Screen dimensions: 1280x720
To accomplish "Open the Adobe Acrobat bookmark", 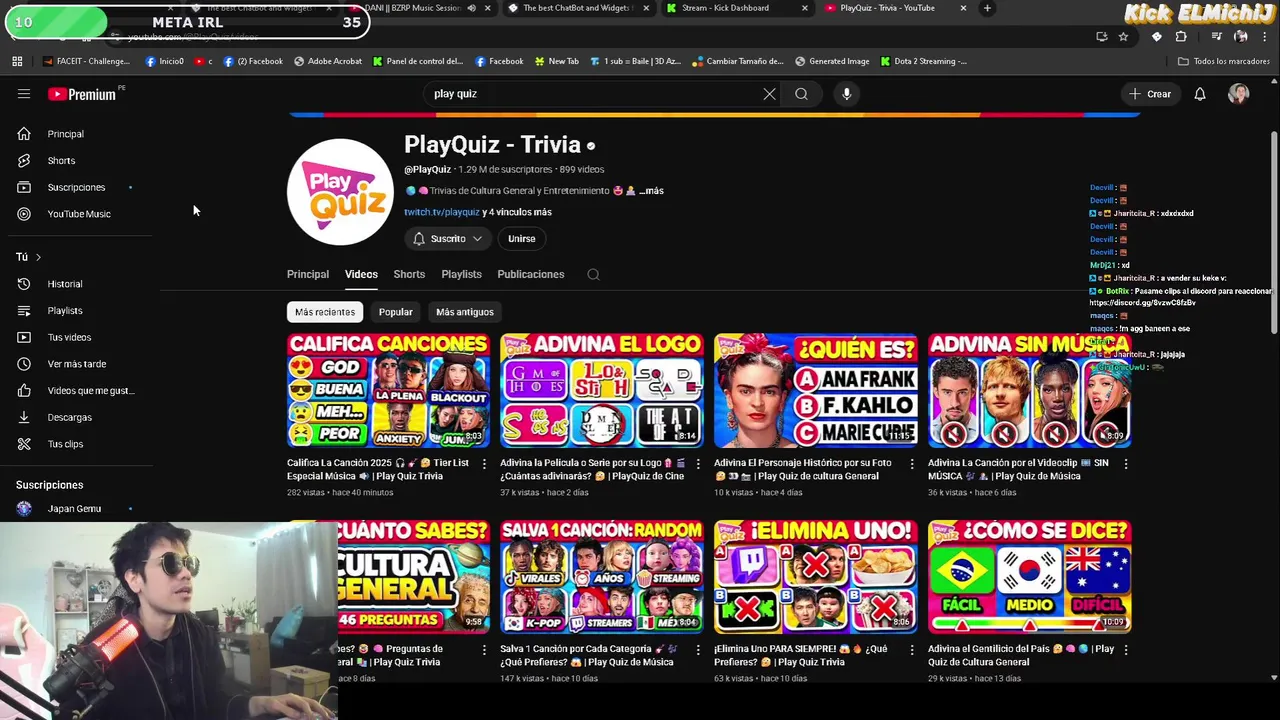I will [x=328, y=61].
